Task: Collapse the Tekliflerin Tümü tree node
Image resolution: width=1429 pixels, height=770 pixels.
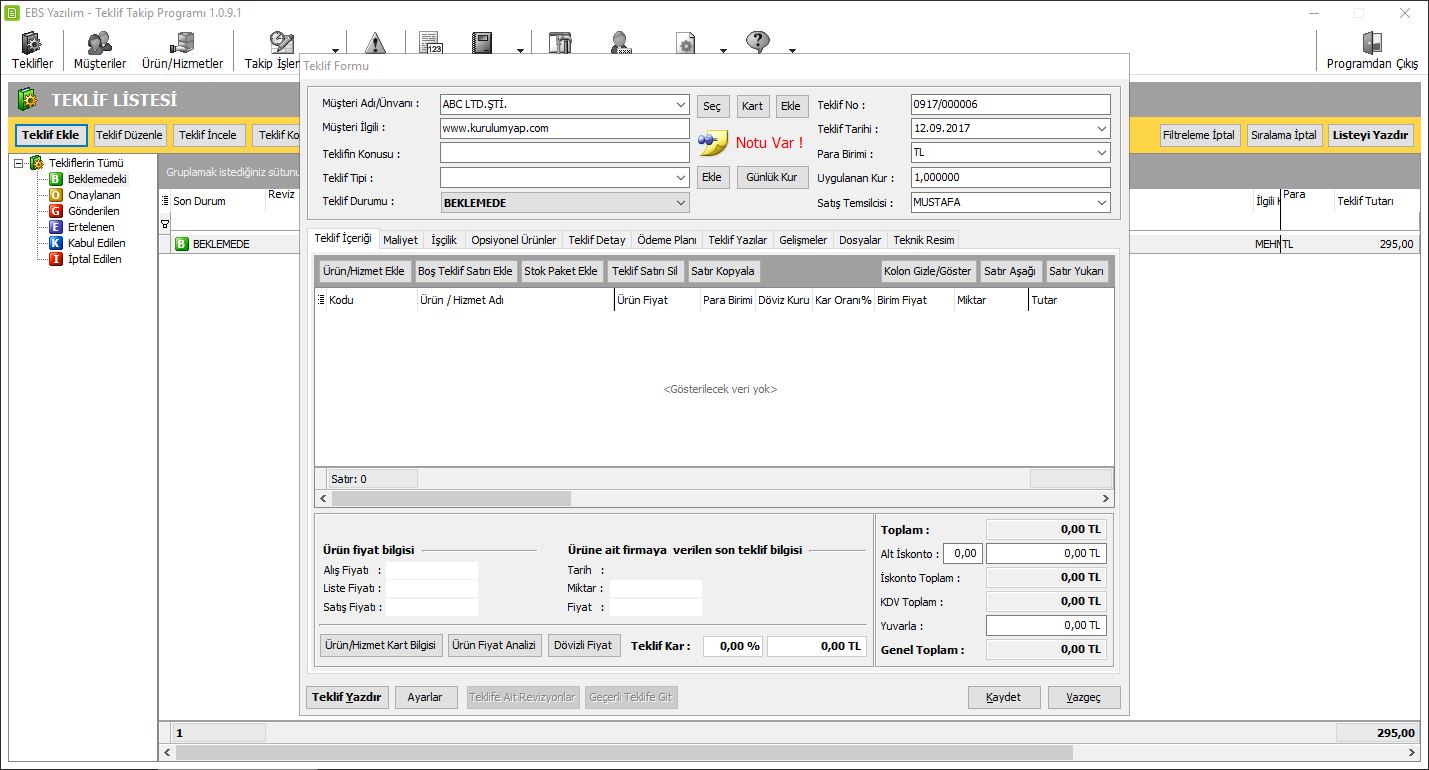Action: [19, 163]
